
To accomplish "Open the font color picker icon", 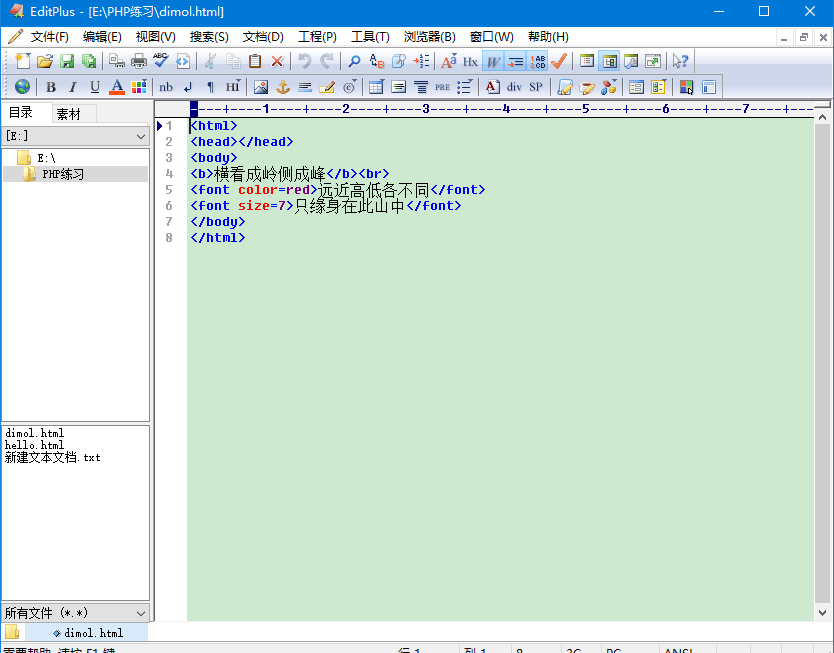I will pos(117,87).
